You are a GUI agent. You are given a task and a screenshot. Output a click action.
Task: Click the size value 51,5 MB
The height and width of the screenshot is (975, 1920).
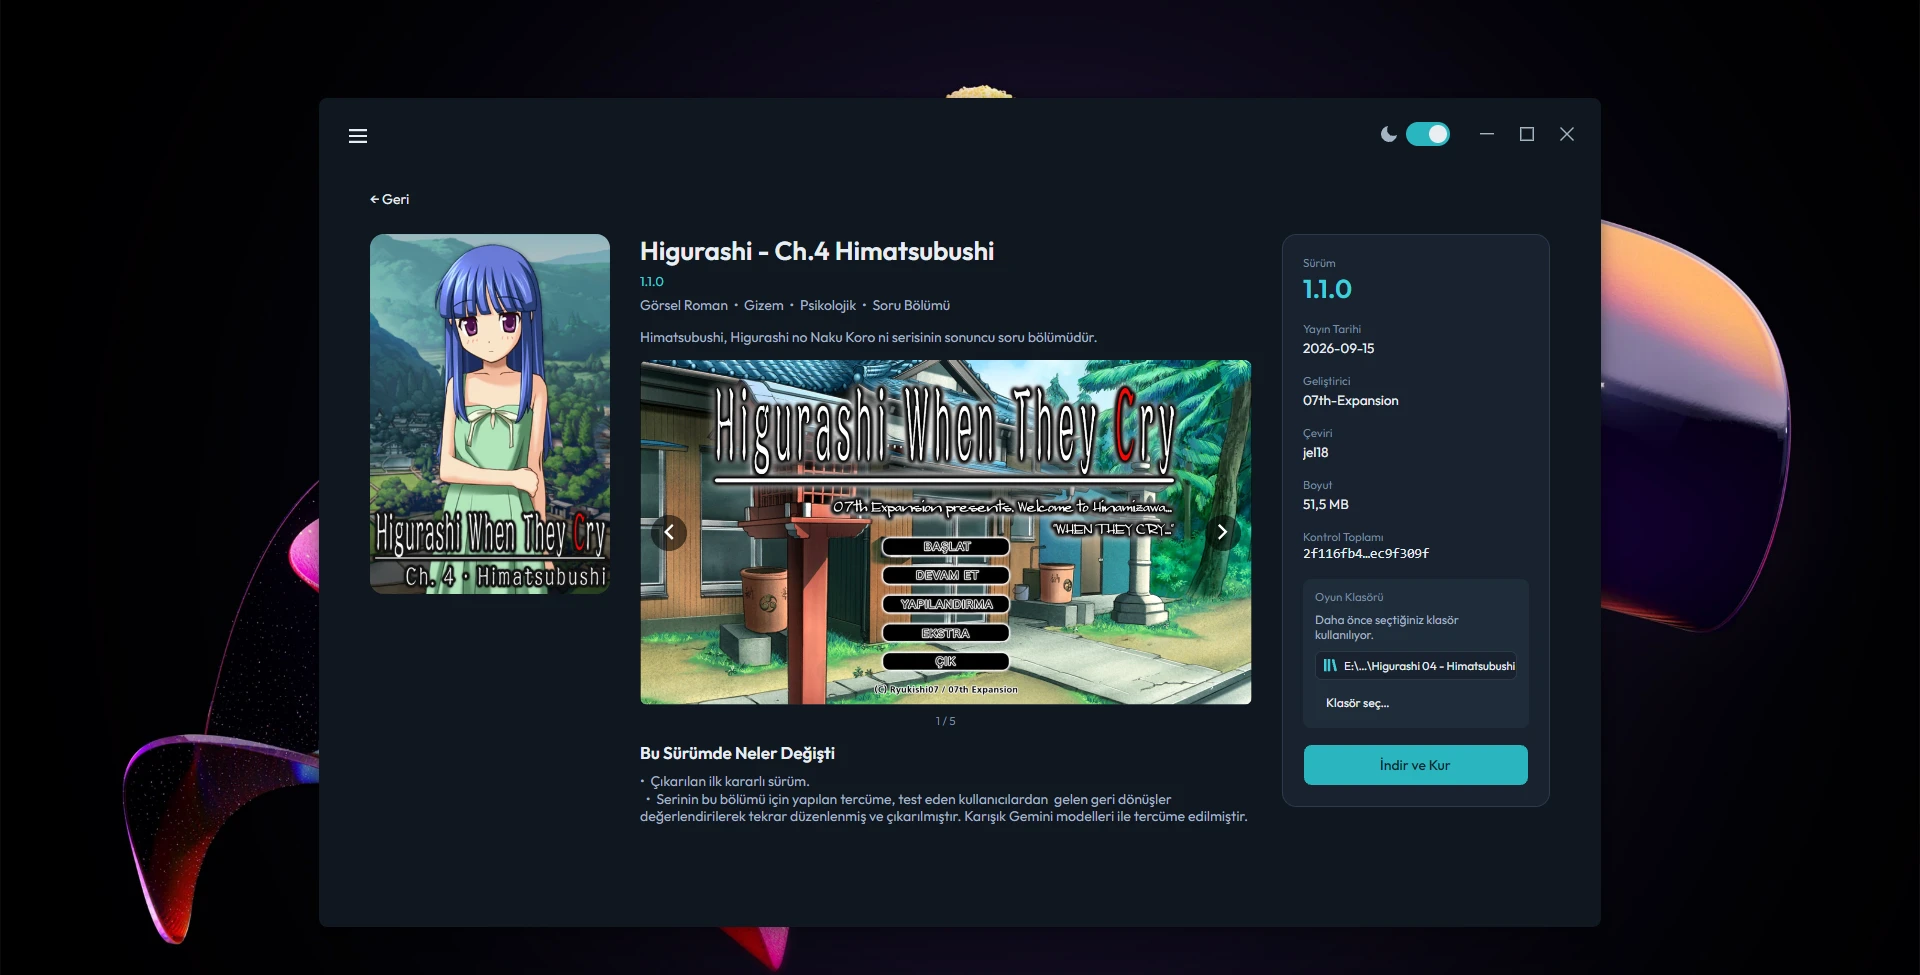tap(1325, 504)
